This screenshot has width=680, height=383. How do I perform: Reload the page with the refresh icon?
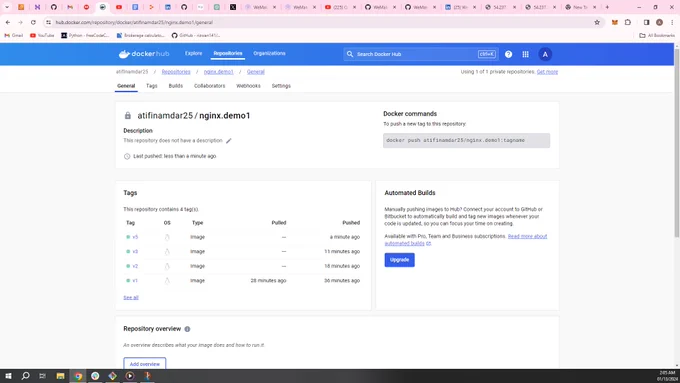point(33,22)
